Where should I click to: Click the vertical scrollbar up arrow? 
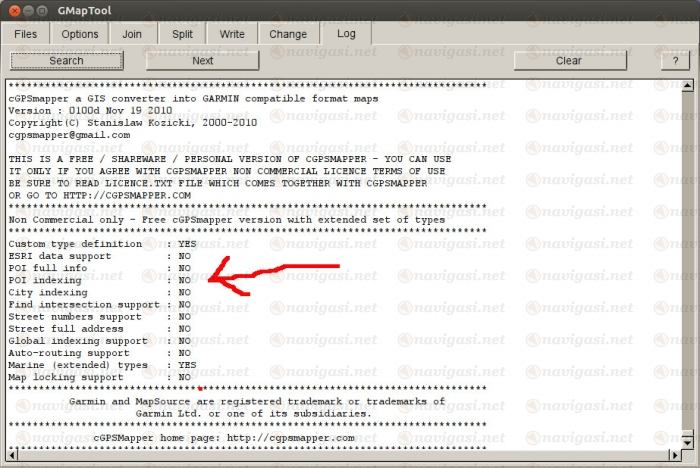pyautogui.click(x=688, y=87)
